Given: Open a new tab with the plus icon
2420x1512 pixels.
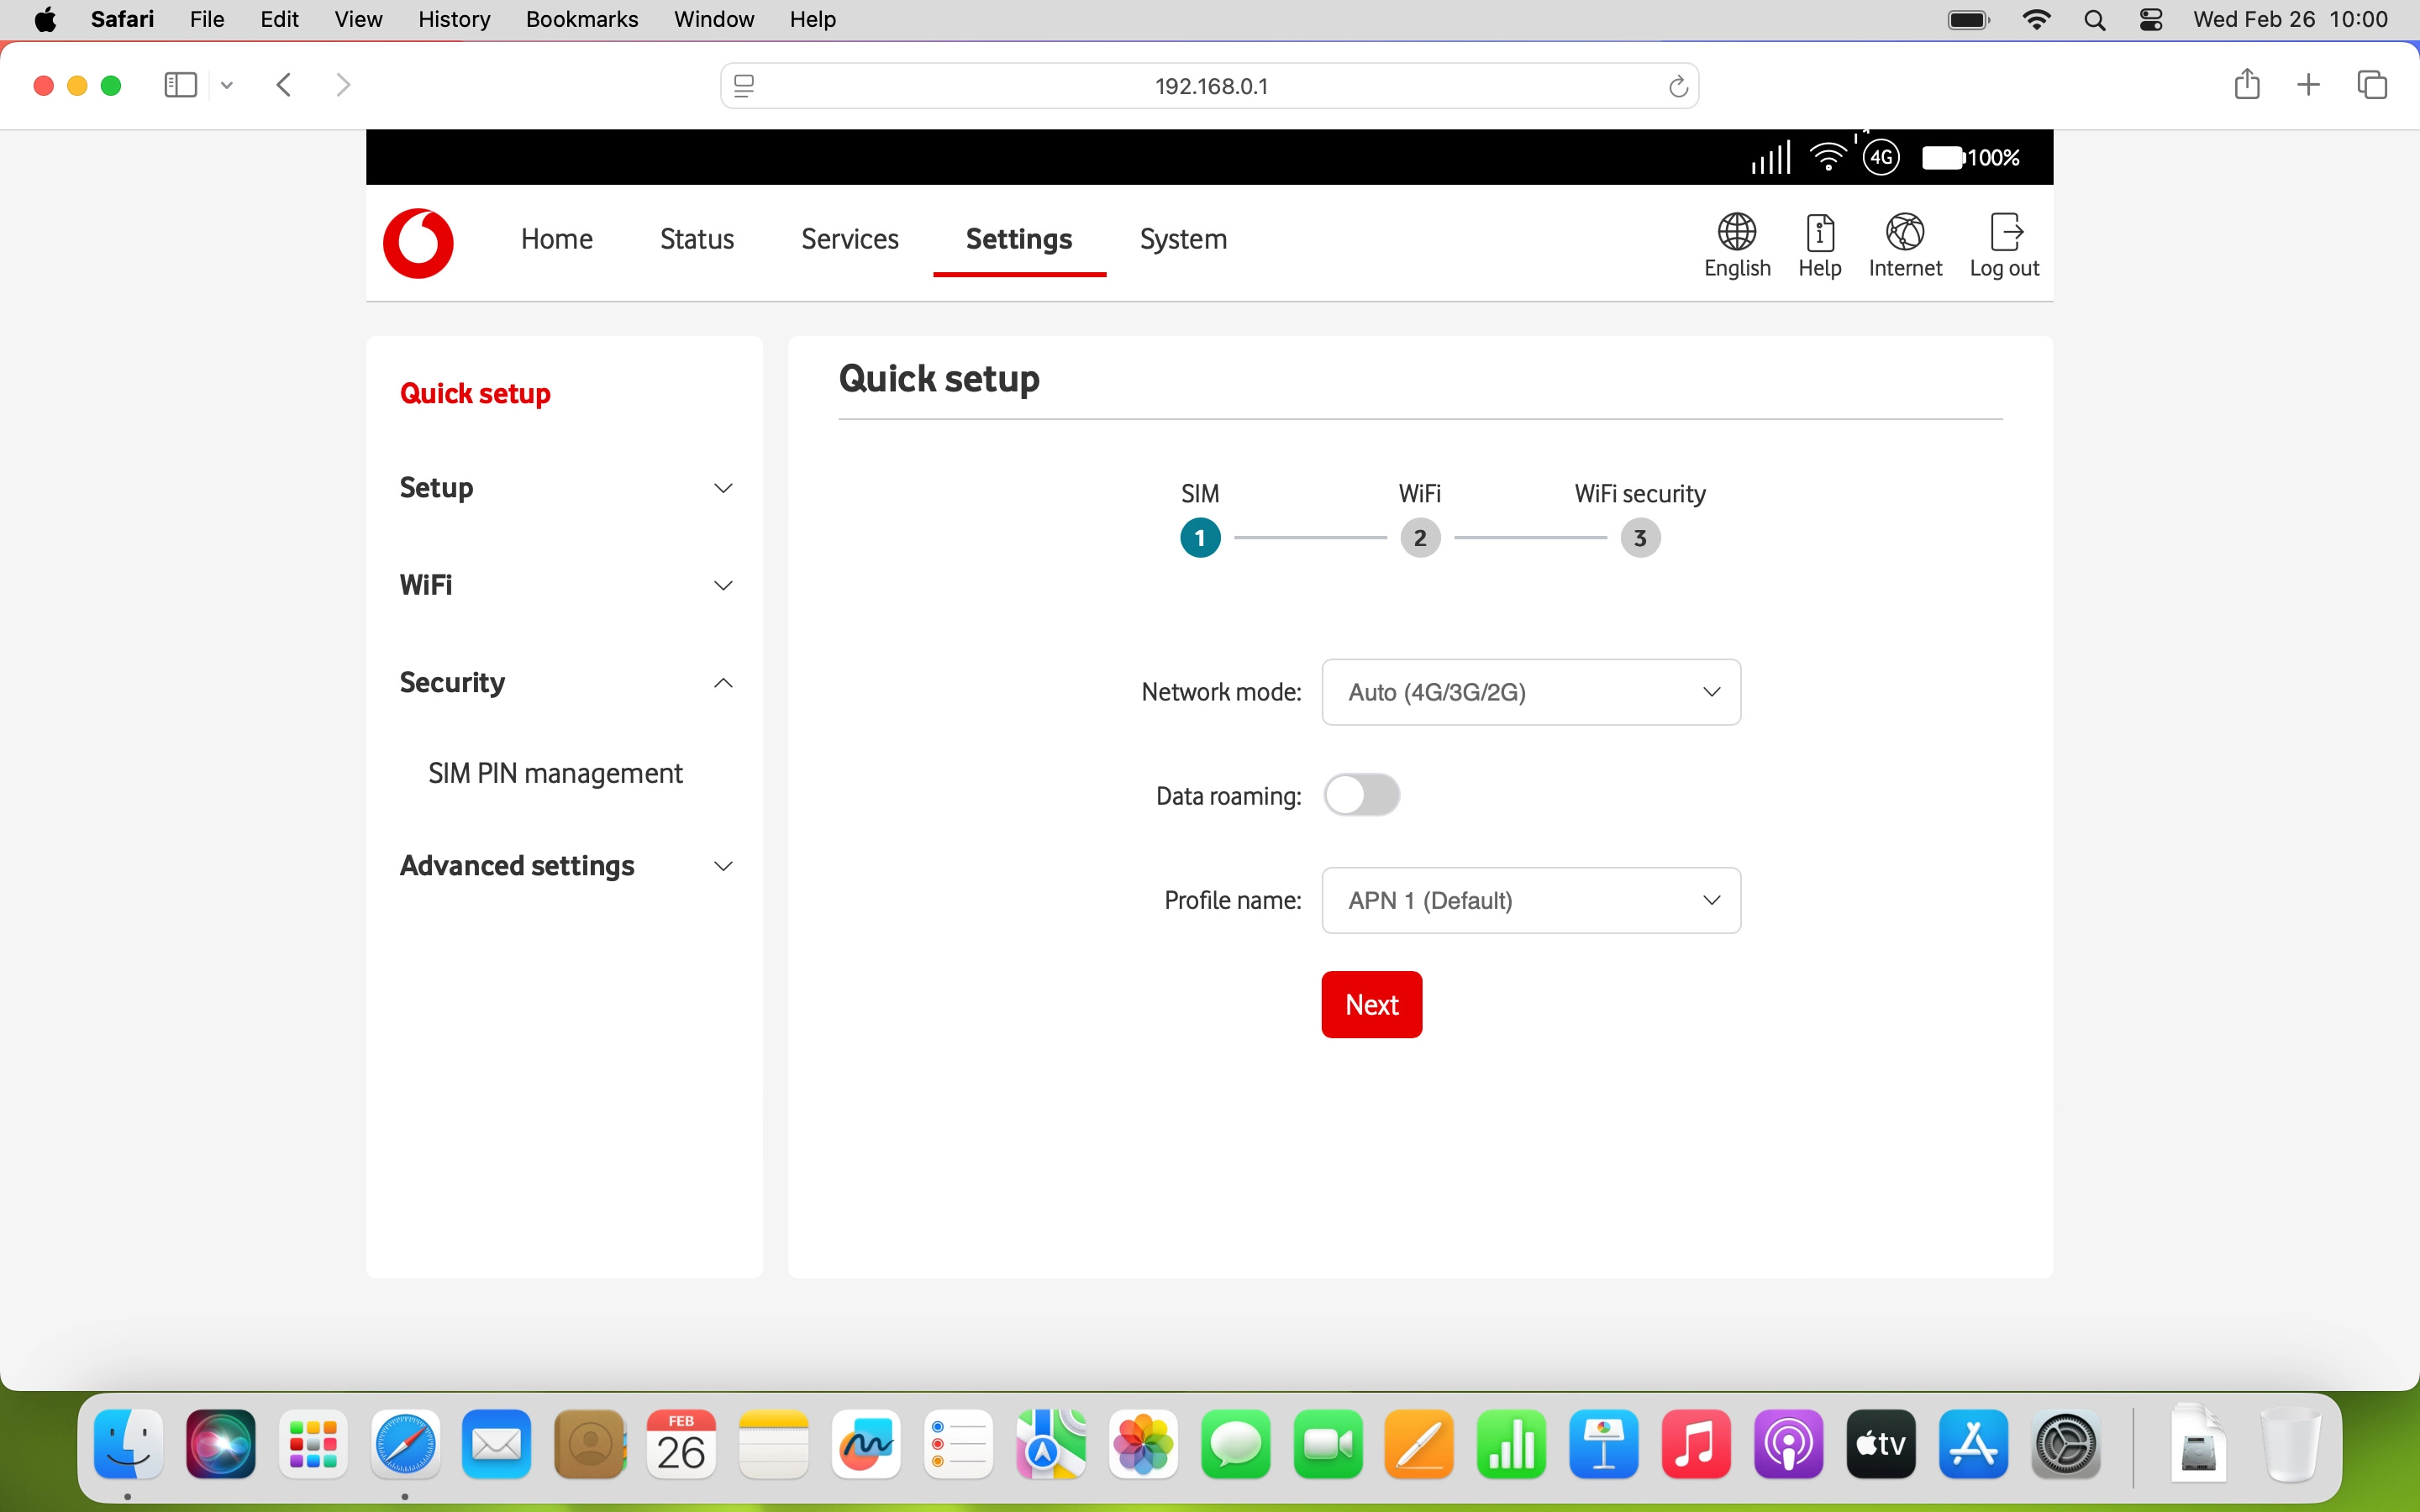Looking at the screenshot, I should tap(2308, 84).
